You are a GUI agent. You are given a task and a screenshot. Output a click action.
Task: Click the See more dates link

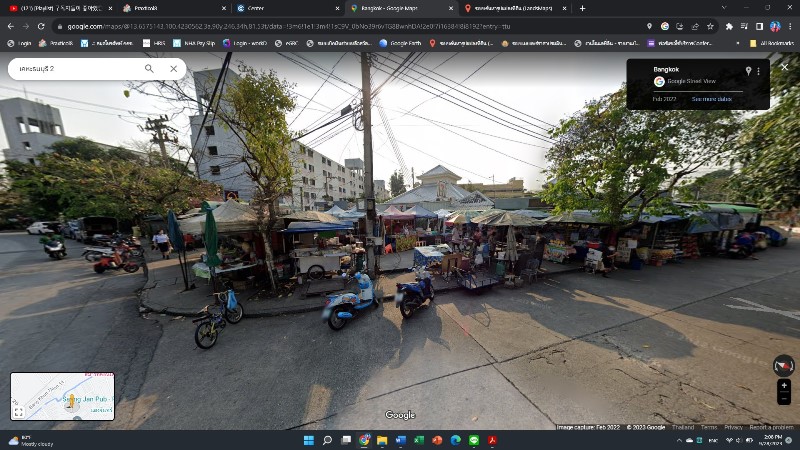712,99
